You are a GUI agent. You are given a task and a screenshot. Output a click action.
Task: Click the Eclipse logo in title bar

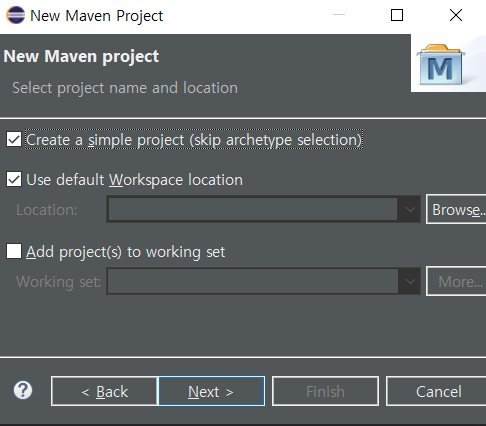click(16, 15)
